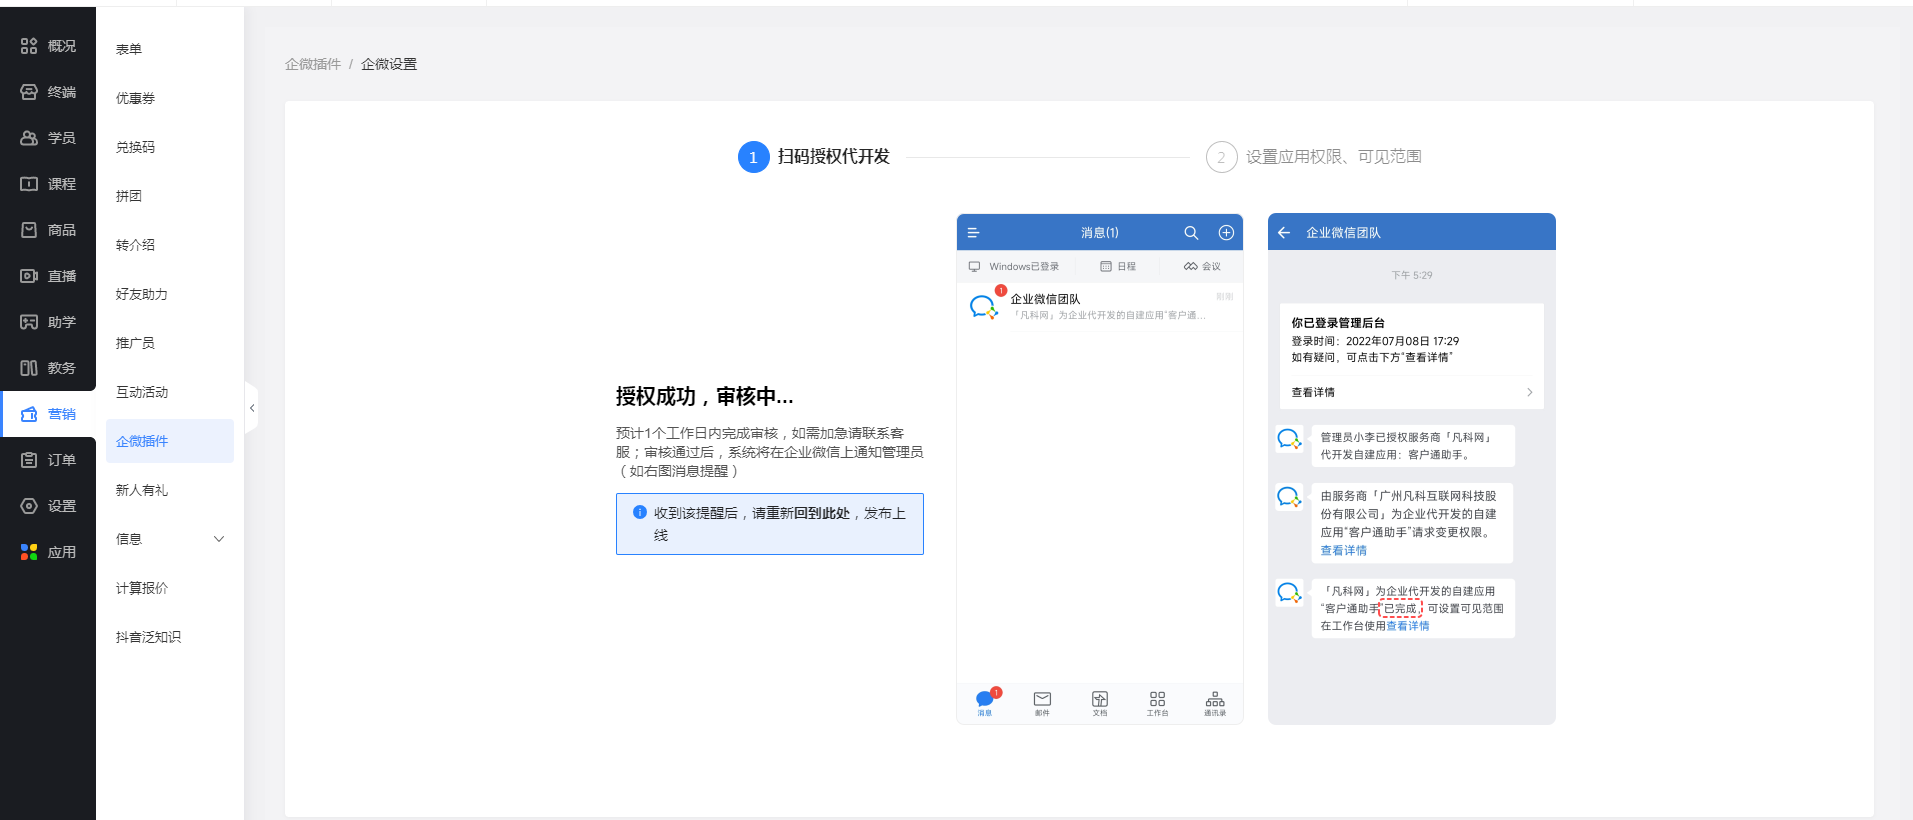Expand the 信息 submenu chevron
Viewport: 1913px width, 820px height.
219,539
